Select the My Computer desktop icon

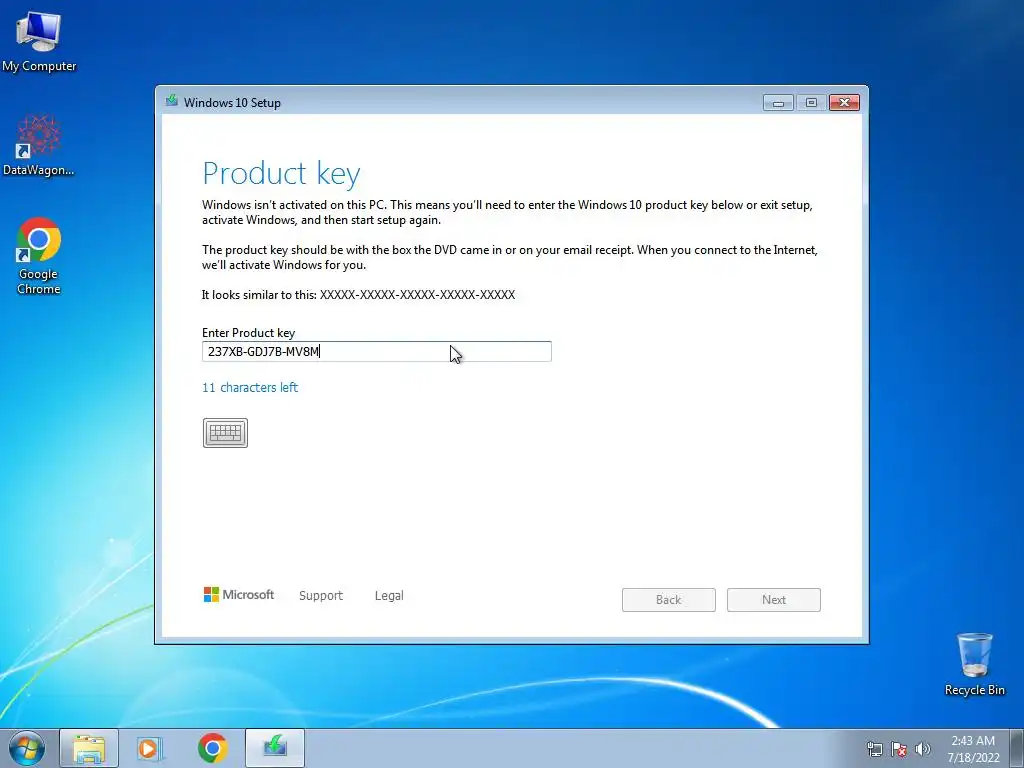point(39,42)
